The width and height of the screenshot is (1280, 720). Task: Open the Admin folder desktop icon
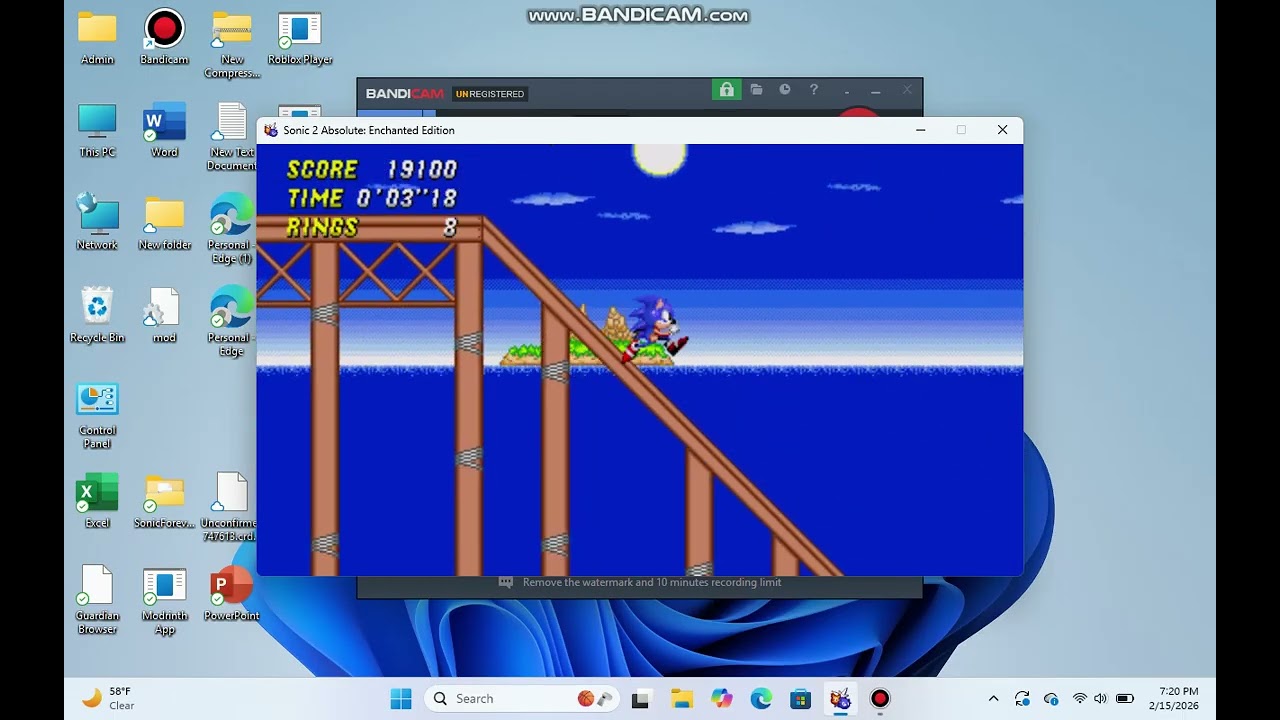coord(97,38)
